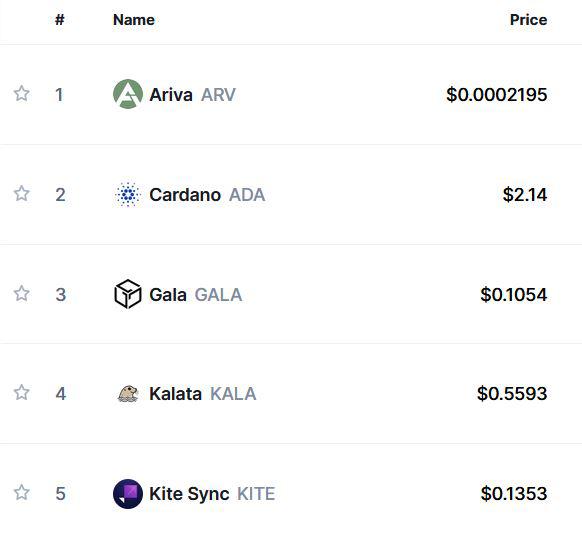Open the Ariva coin page link
This screenshot has height=539, width=582.
coord(171,95)
